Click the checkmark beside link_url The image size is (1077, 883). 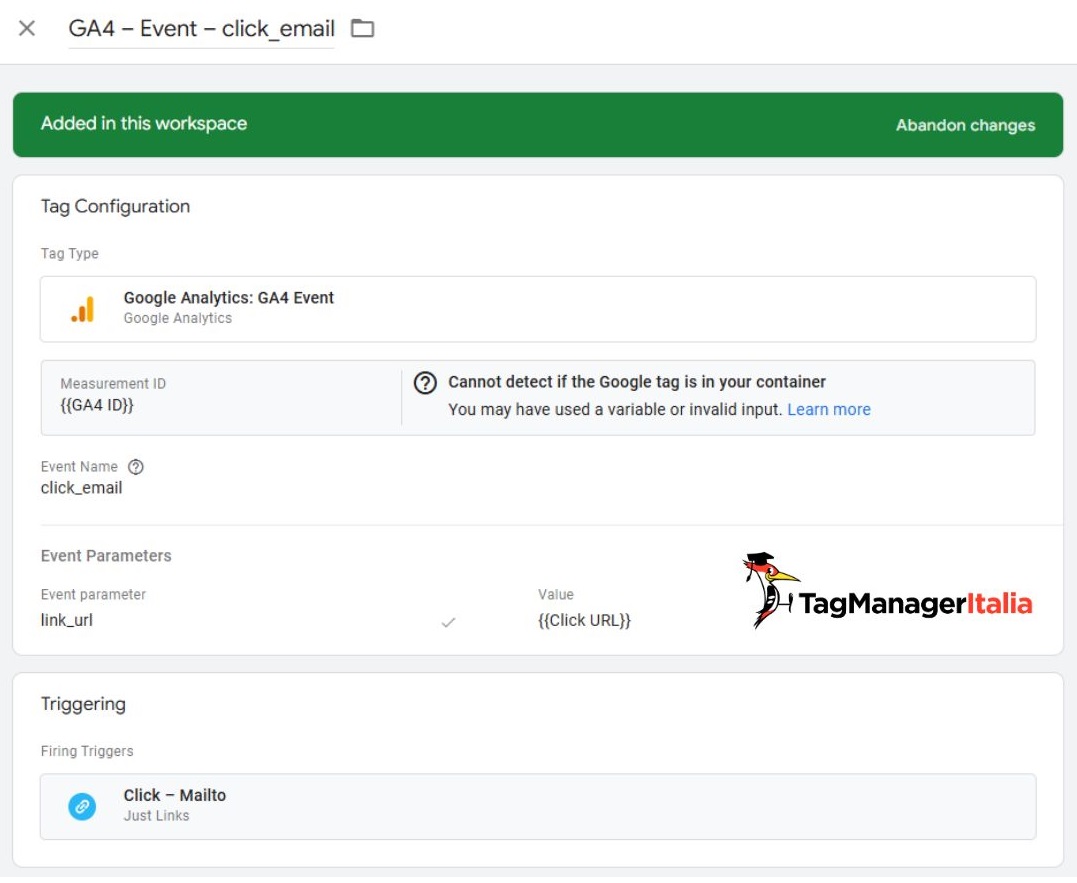pyautogui.click(x=449, y=623)
